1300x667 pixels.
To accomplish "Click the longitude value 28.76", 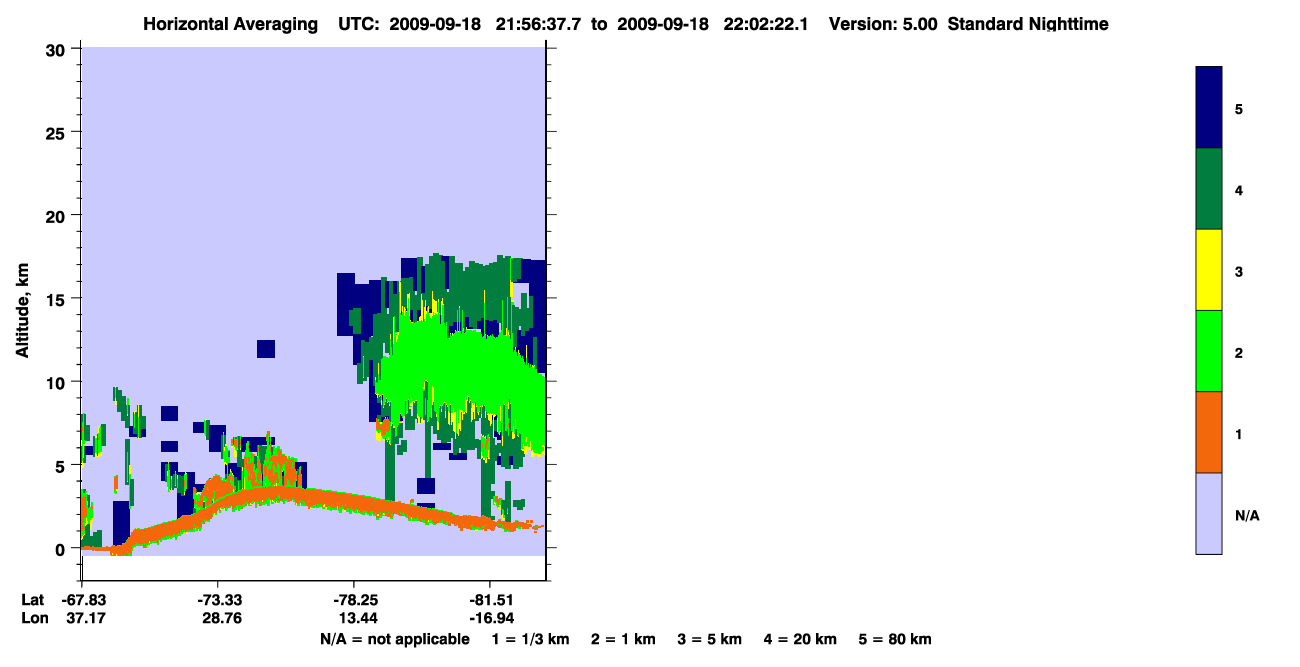I will coord(221,619).
